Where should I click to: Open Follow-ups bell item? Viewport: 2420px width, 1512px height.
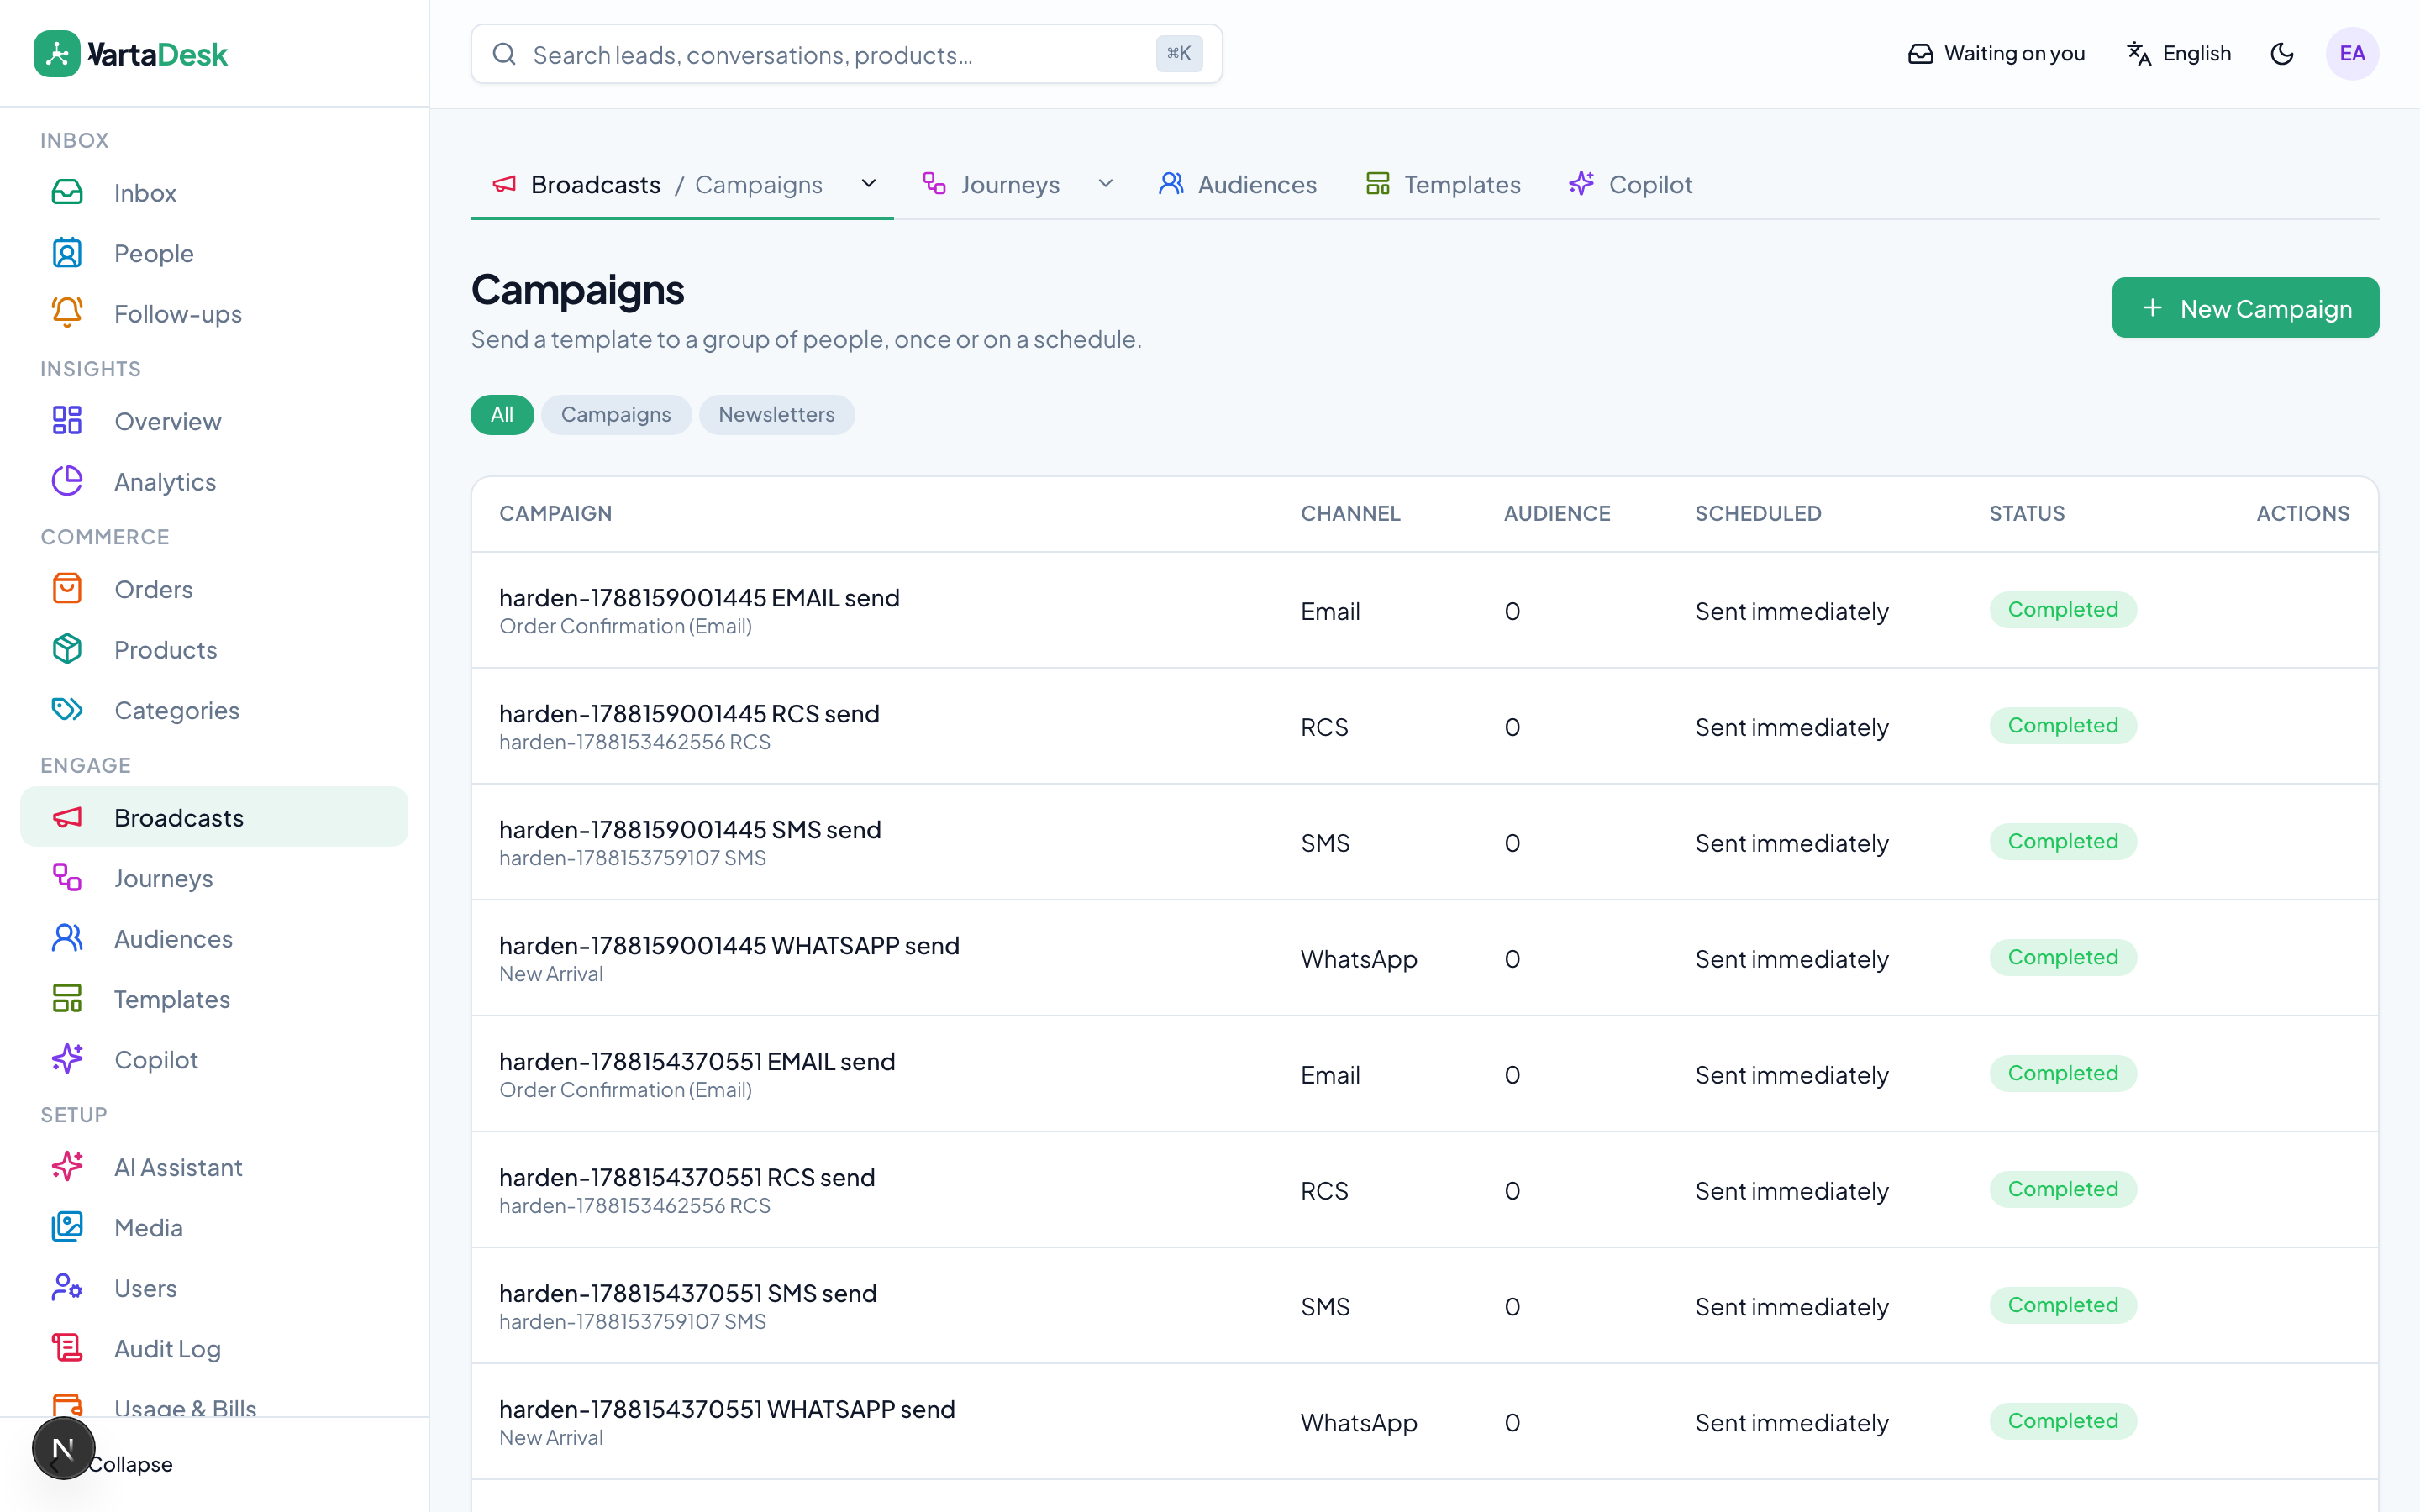(x=214, y=314)
